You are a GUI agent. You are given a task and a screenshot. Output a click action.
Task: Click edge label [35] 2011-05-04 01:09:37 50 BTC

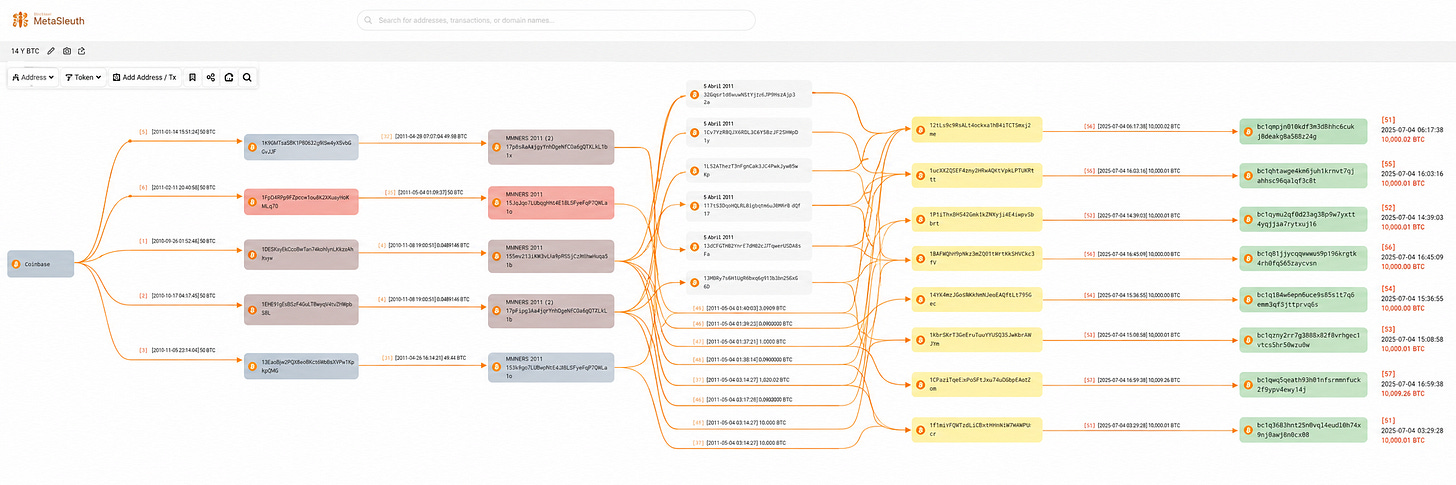coord(423,191)
